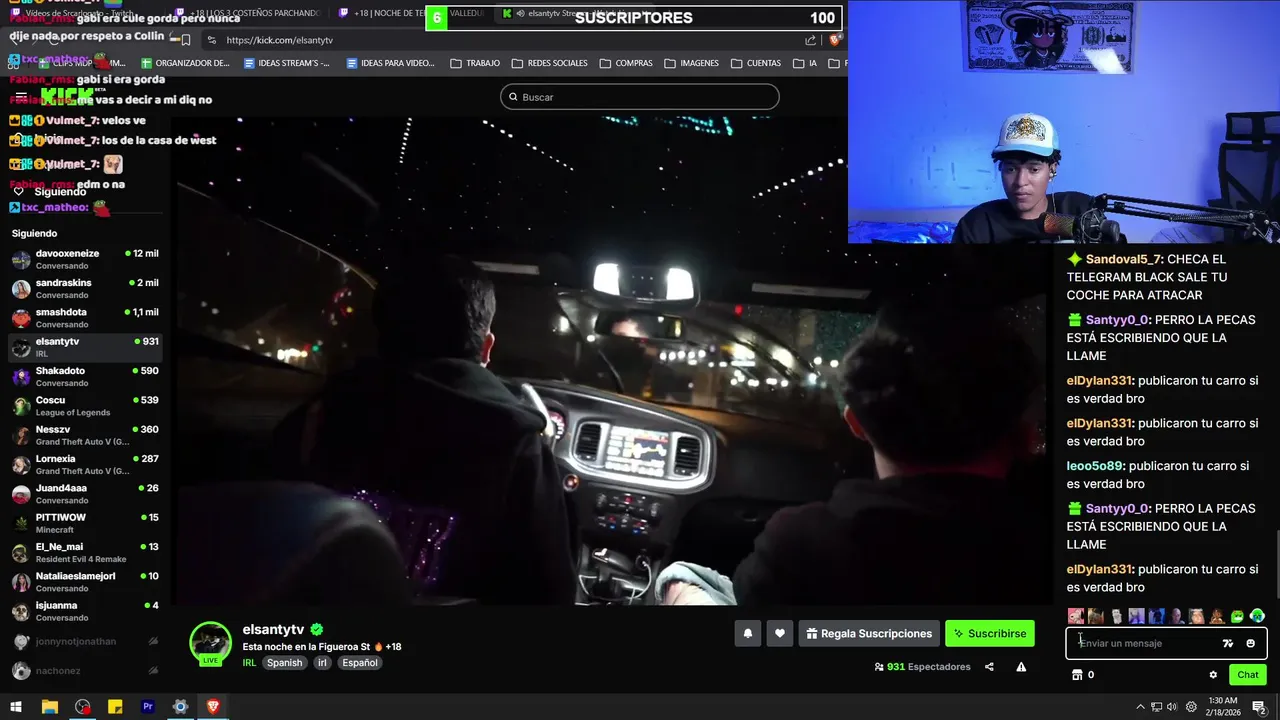Viewport: 1280px width, 720px height.
Task: Click the pink emote in the chat quick bar
Action: tap(1076, 616)
